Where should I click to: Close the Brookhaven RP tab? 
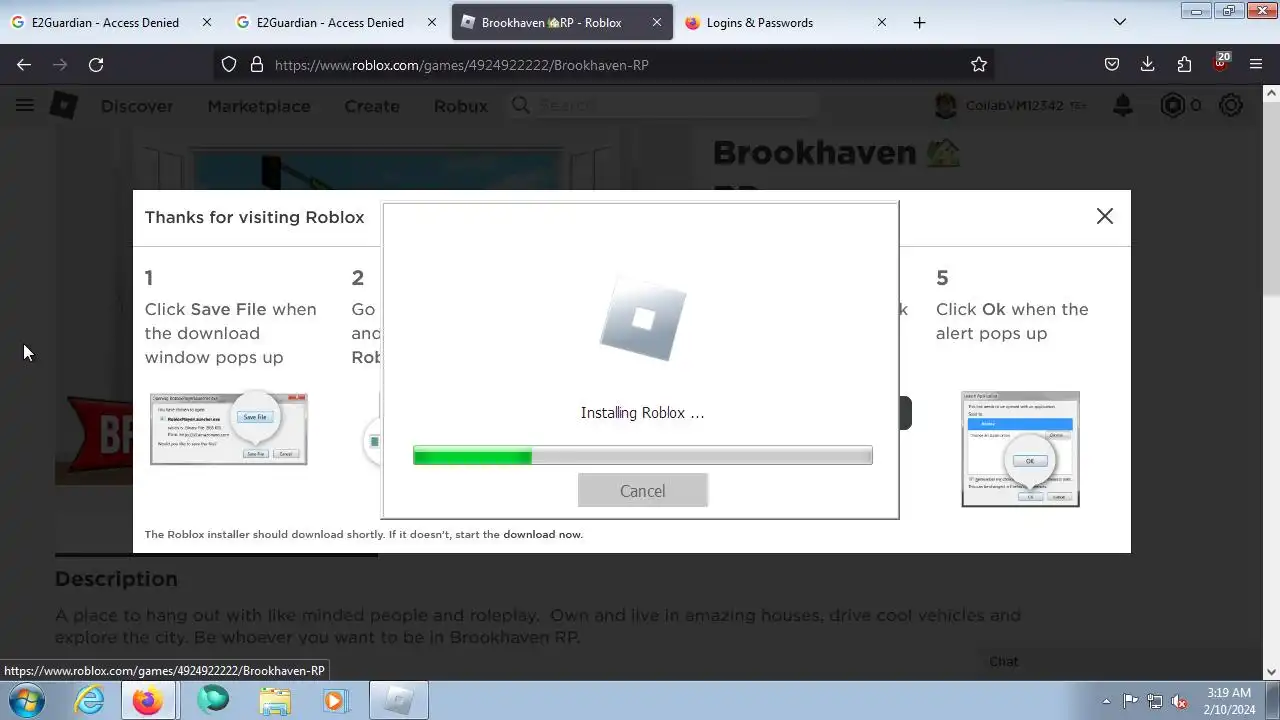[656, 22]
